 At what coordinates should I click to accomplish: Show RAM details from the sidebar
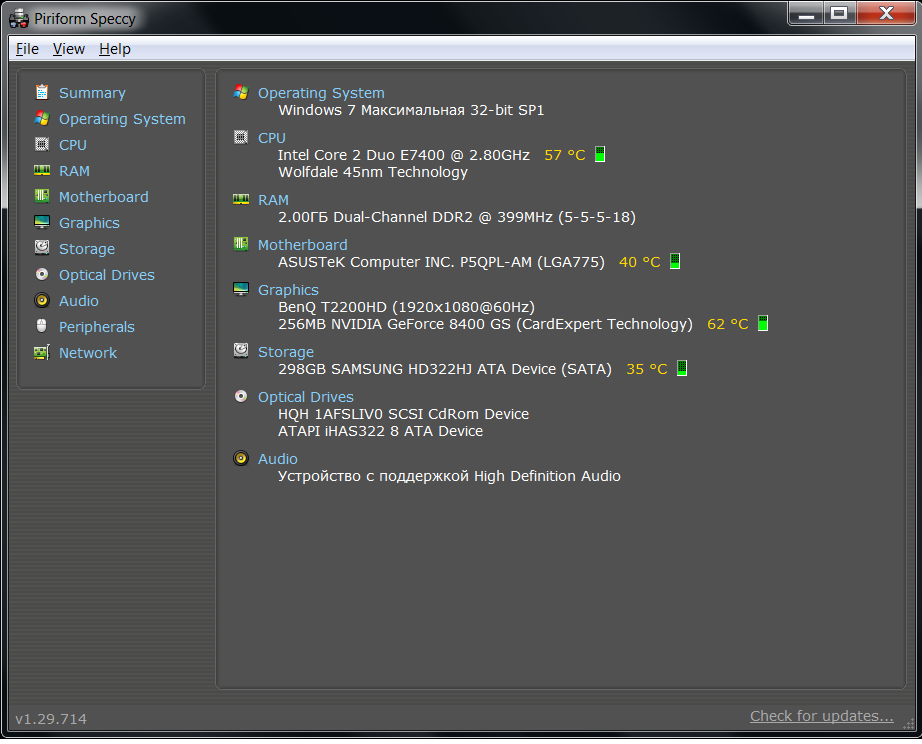(x=75, y=171)
